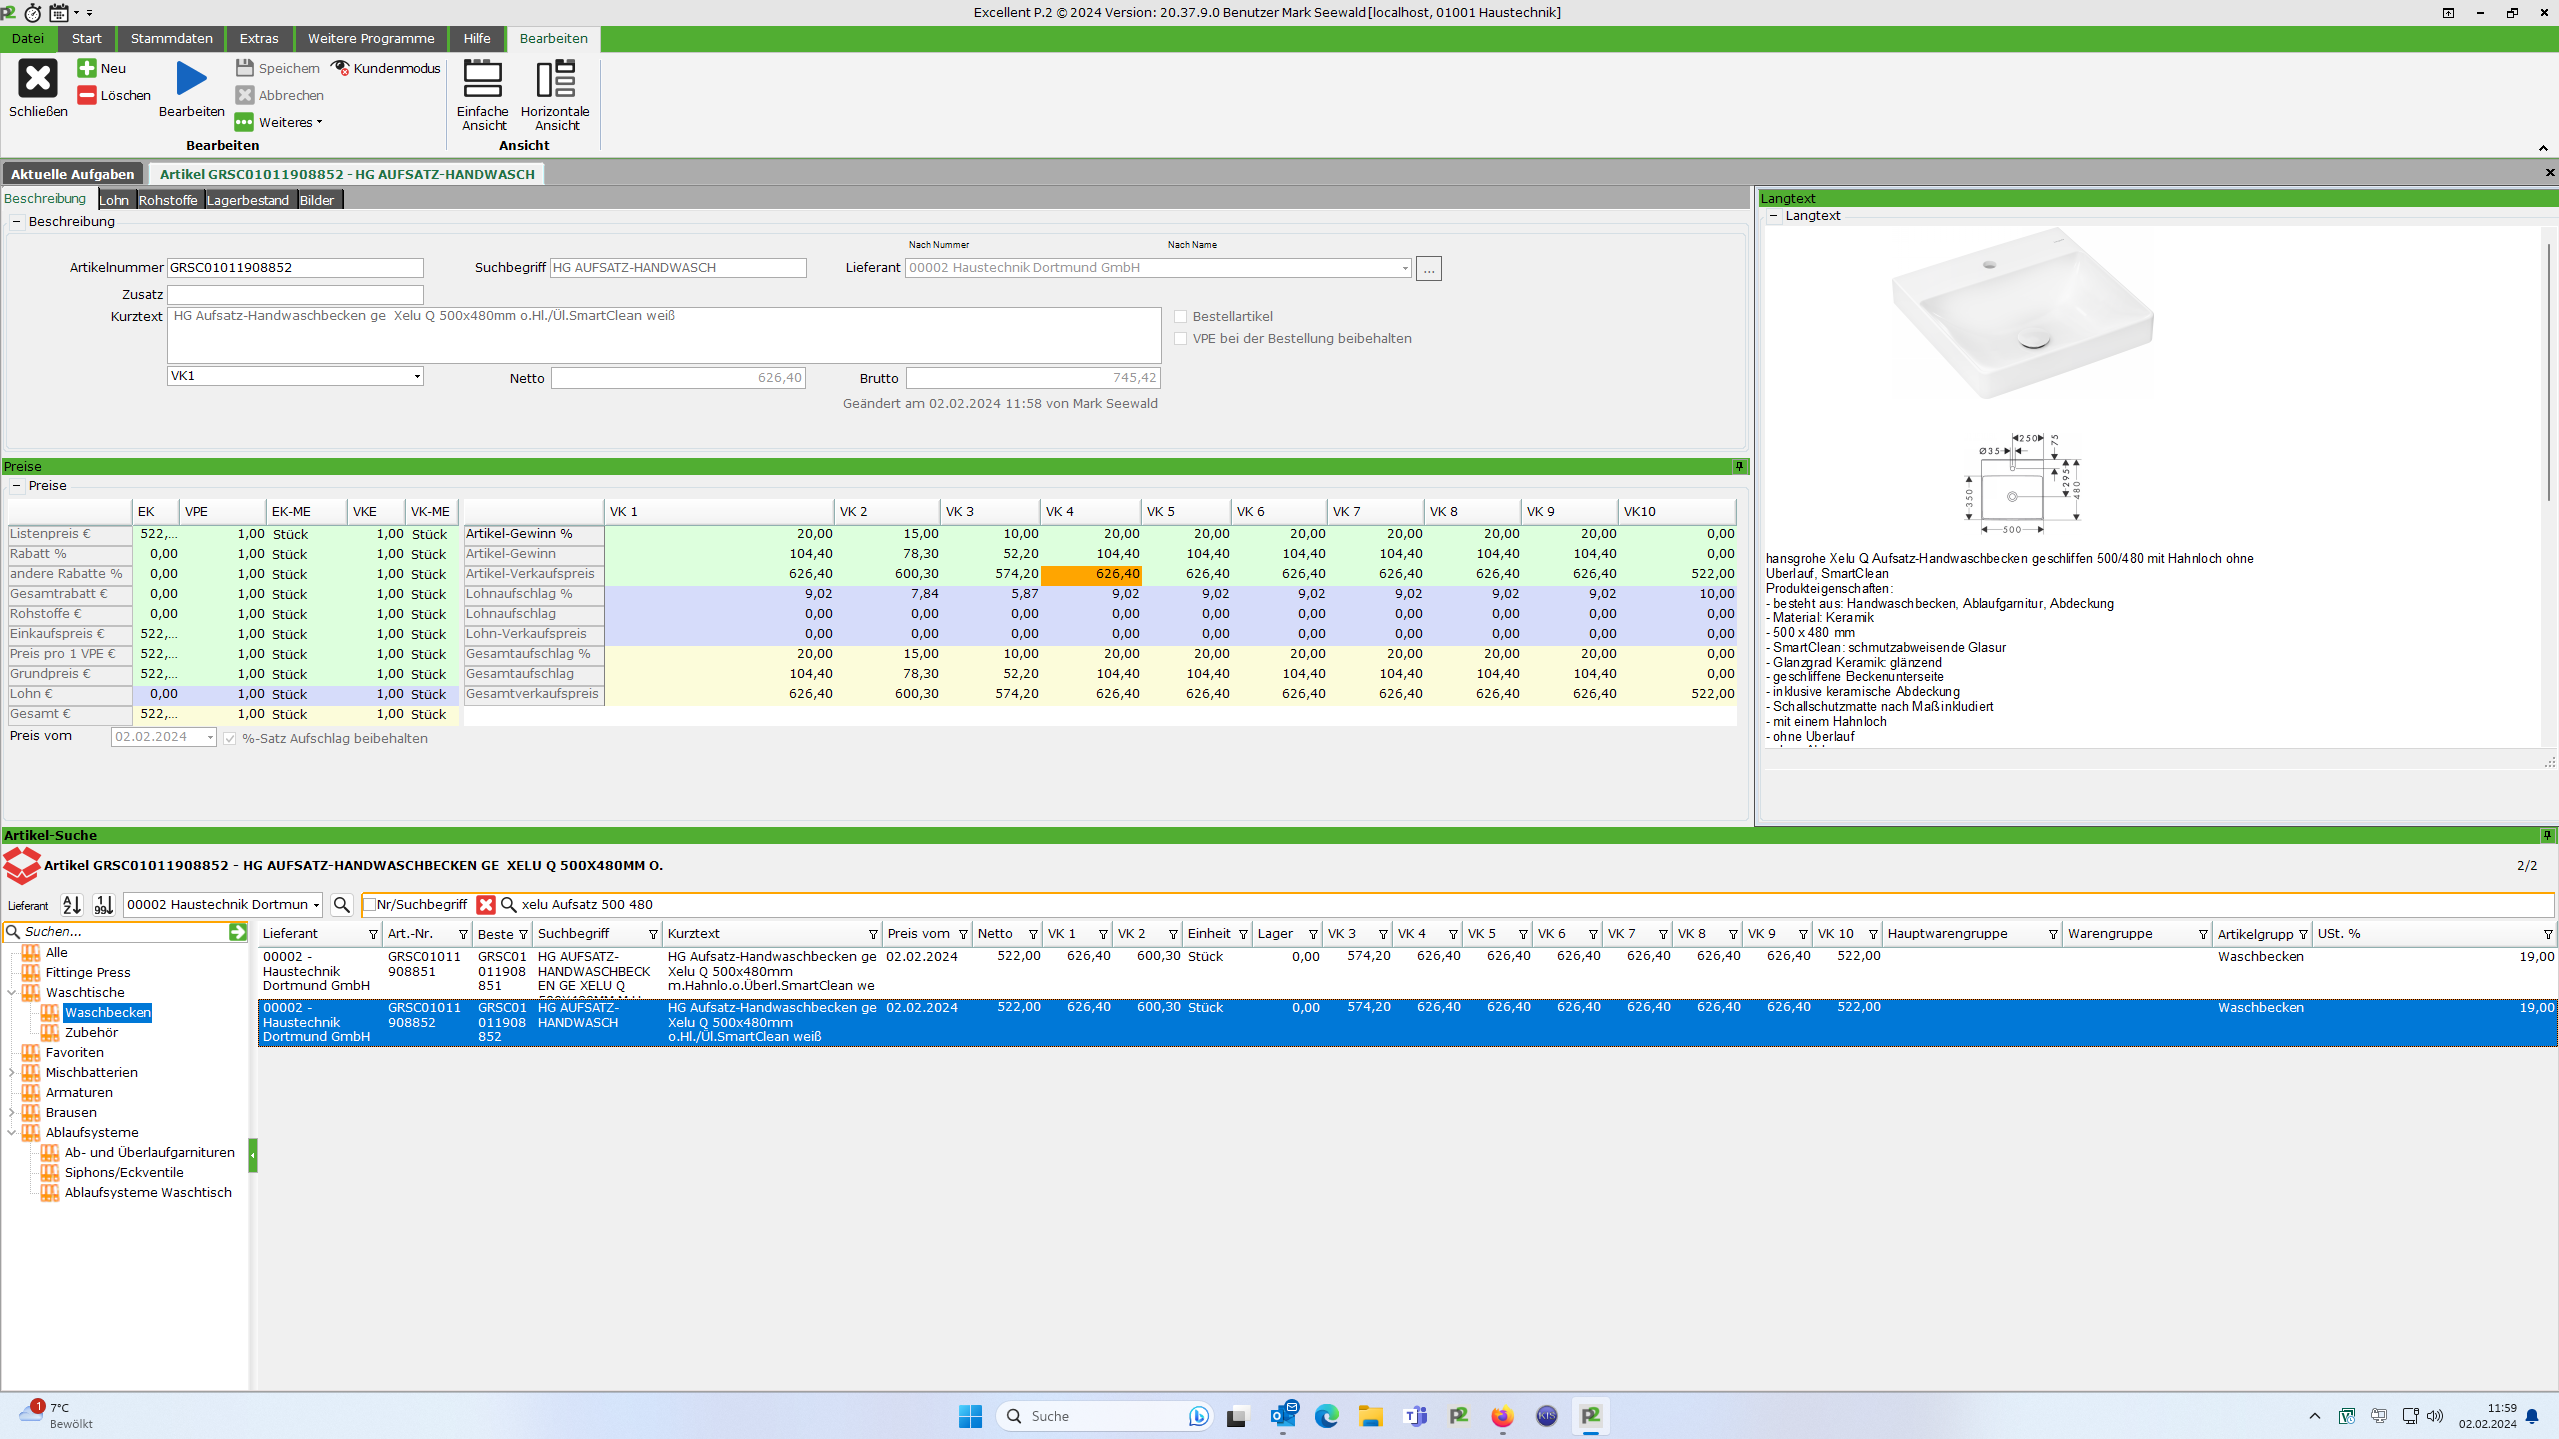Click the Windows Start button
2559x1439 pixels.
coord(970,1415)
